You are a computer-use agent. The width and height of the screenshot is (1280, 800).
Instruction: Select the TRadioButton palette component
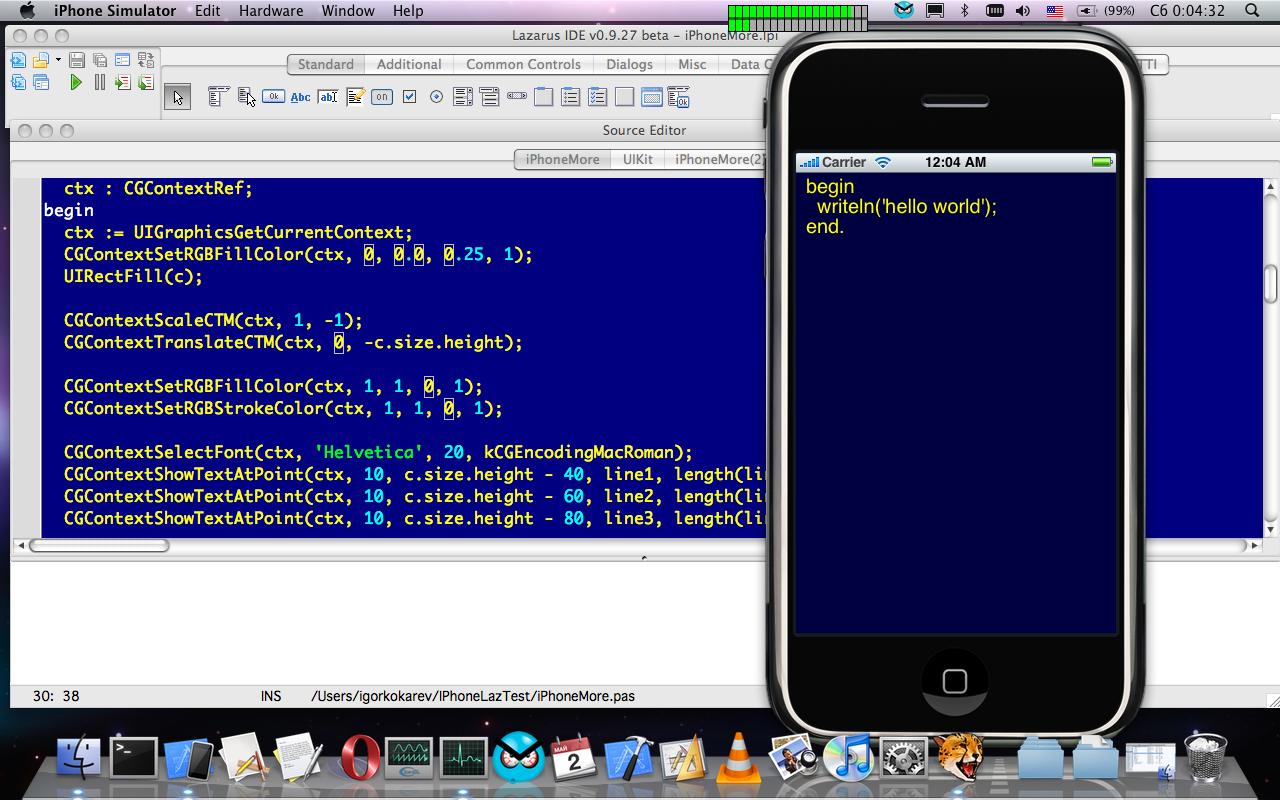436,97
